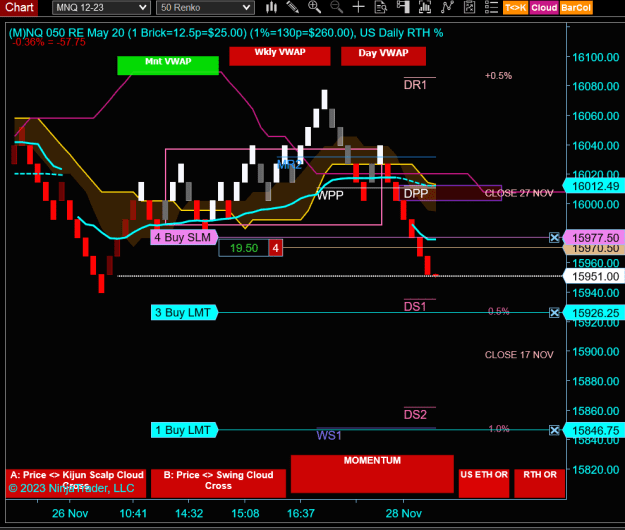Click the CLOSE 27 NOV label
Screen dimensions: 625x530
[519, 193]
